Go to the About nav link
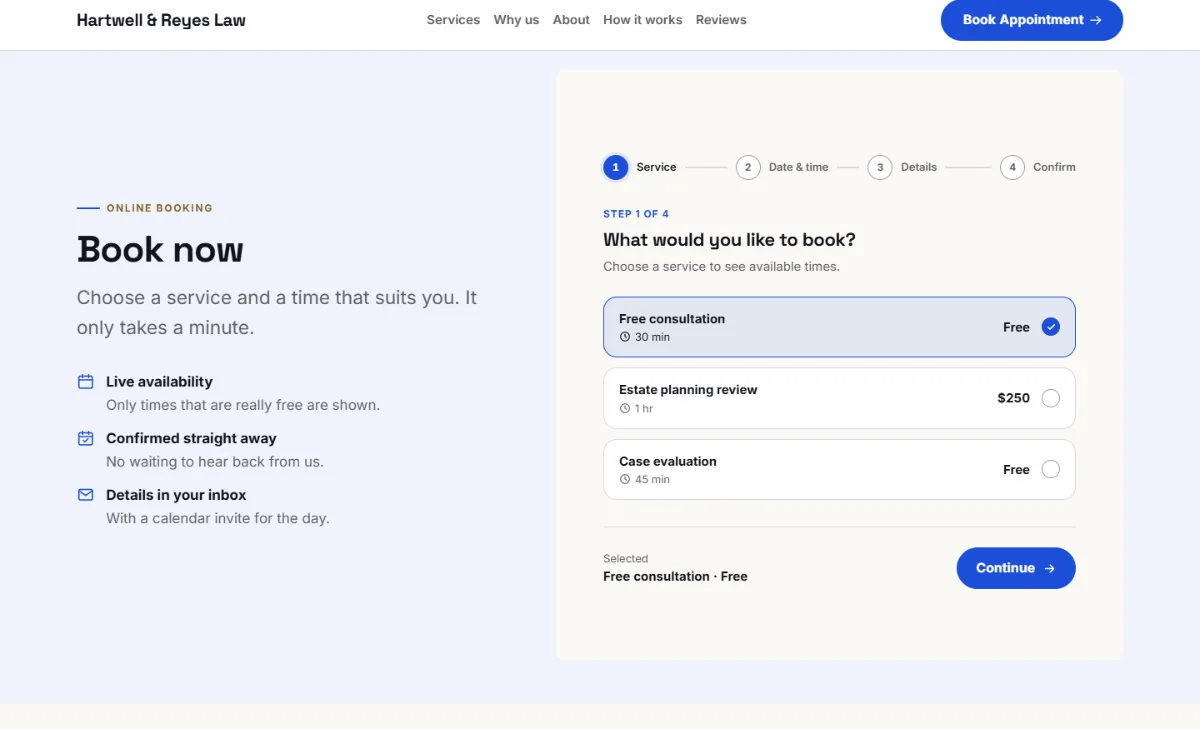 pyautogui.click(x=571, y=20)
